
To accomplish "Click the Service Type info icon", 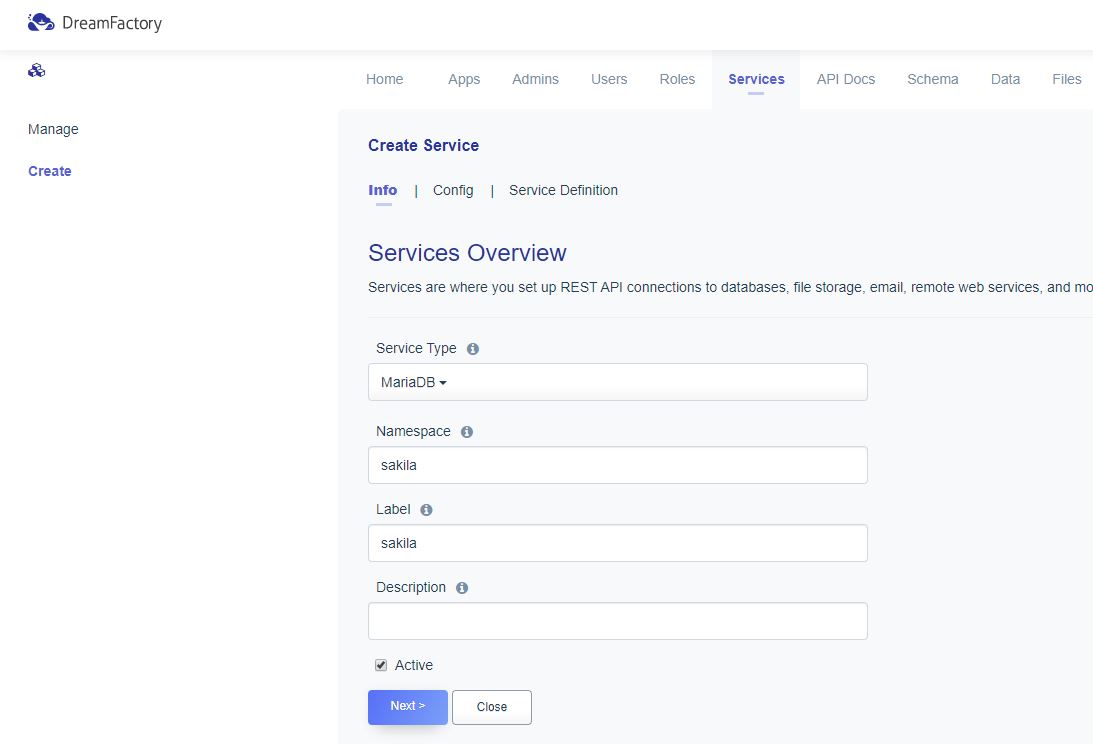I will tap(473, 349).
